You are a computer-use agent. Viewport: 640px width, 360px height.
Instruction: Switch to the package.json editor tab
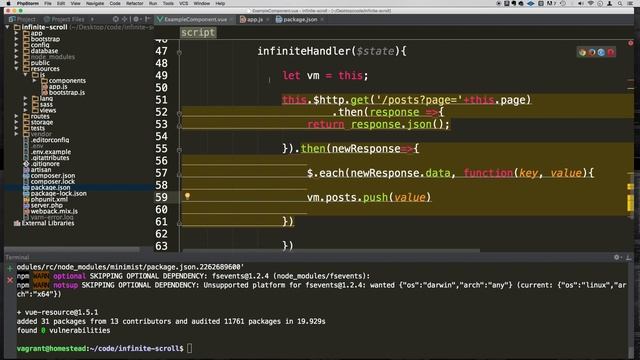(x=300, y=19)
